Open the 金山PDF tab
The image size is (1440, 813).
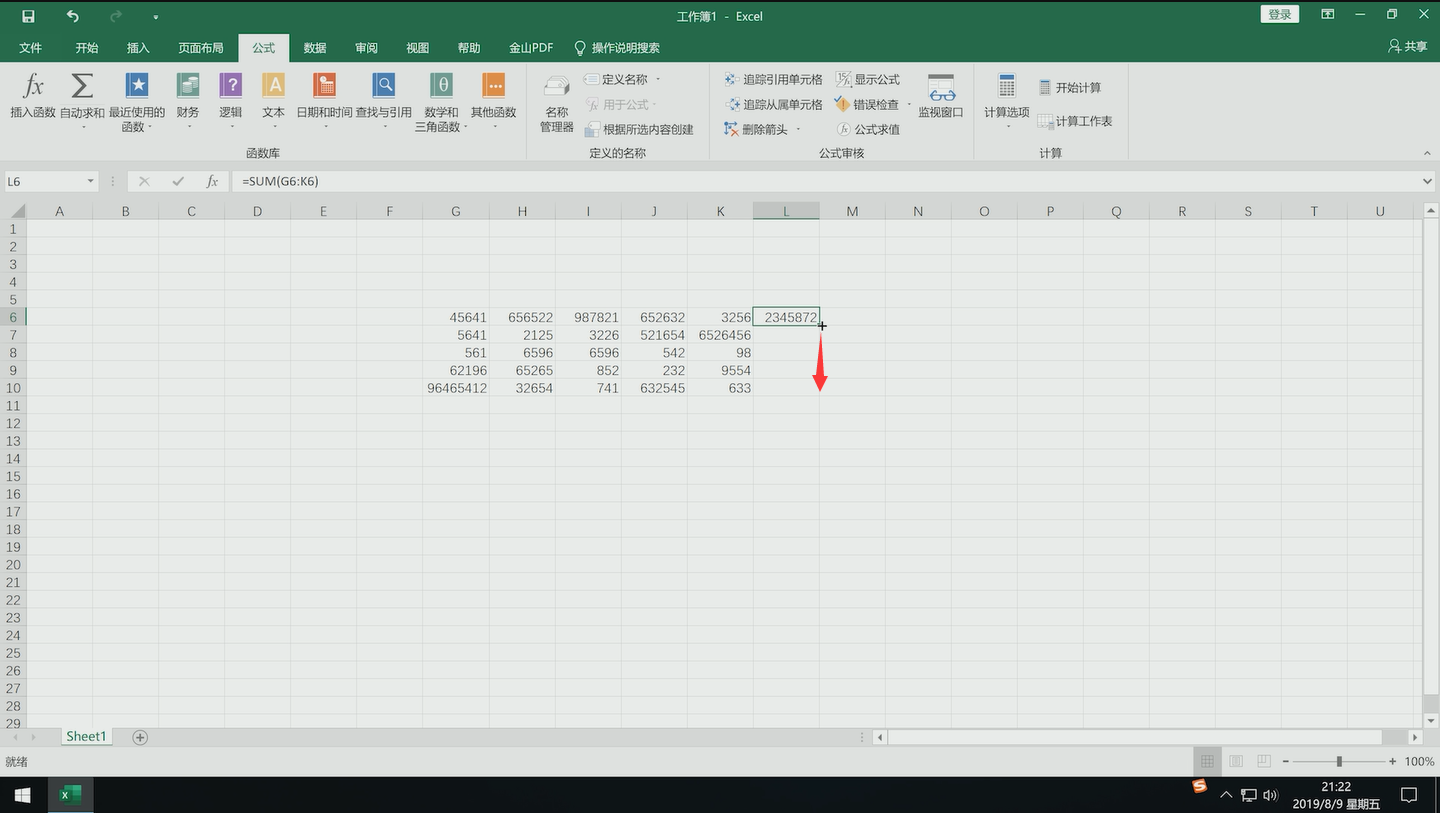[x=531, y=48]
